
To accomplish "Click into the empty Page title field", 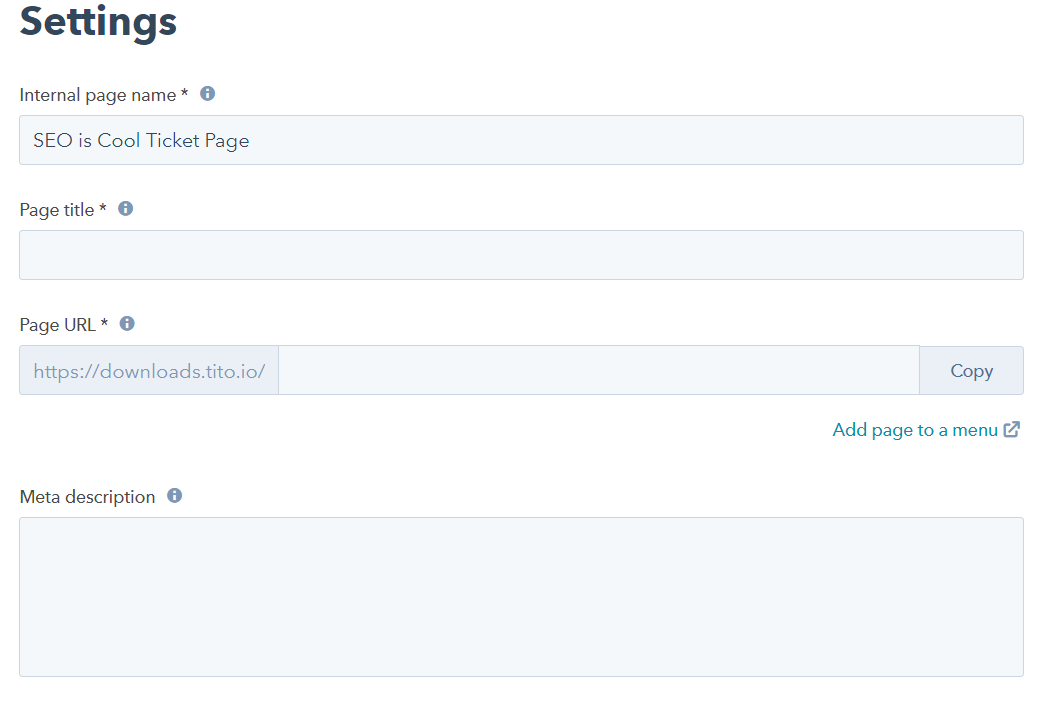I will (x=521, y=255).
